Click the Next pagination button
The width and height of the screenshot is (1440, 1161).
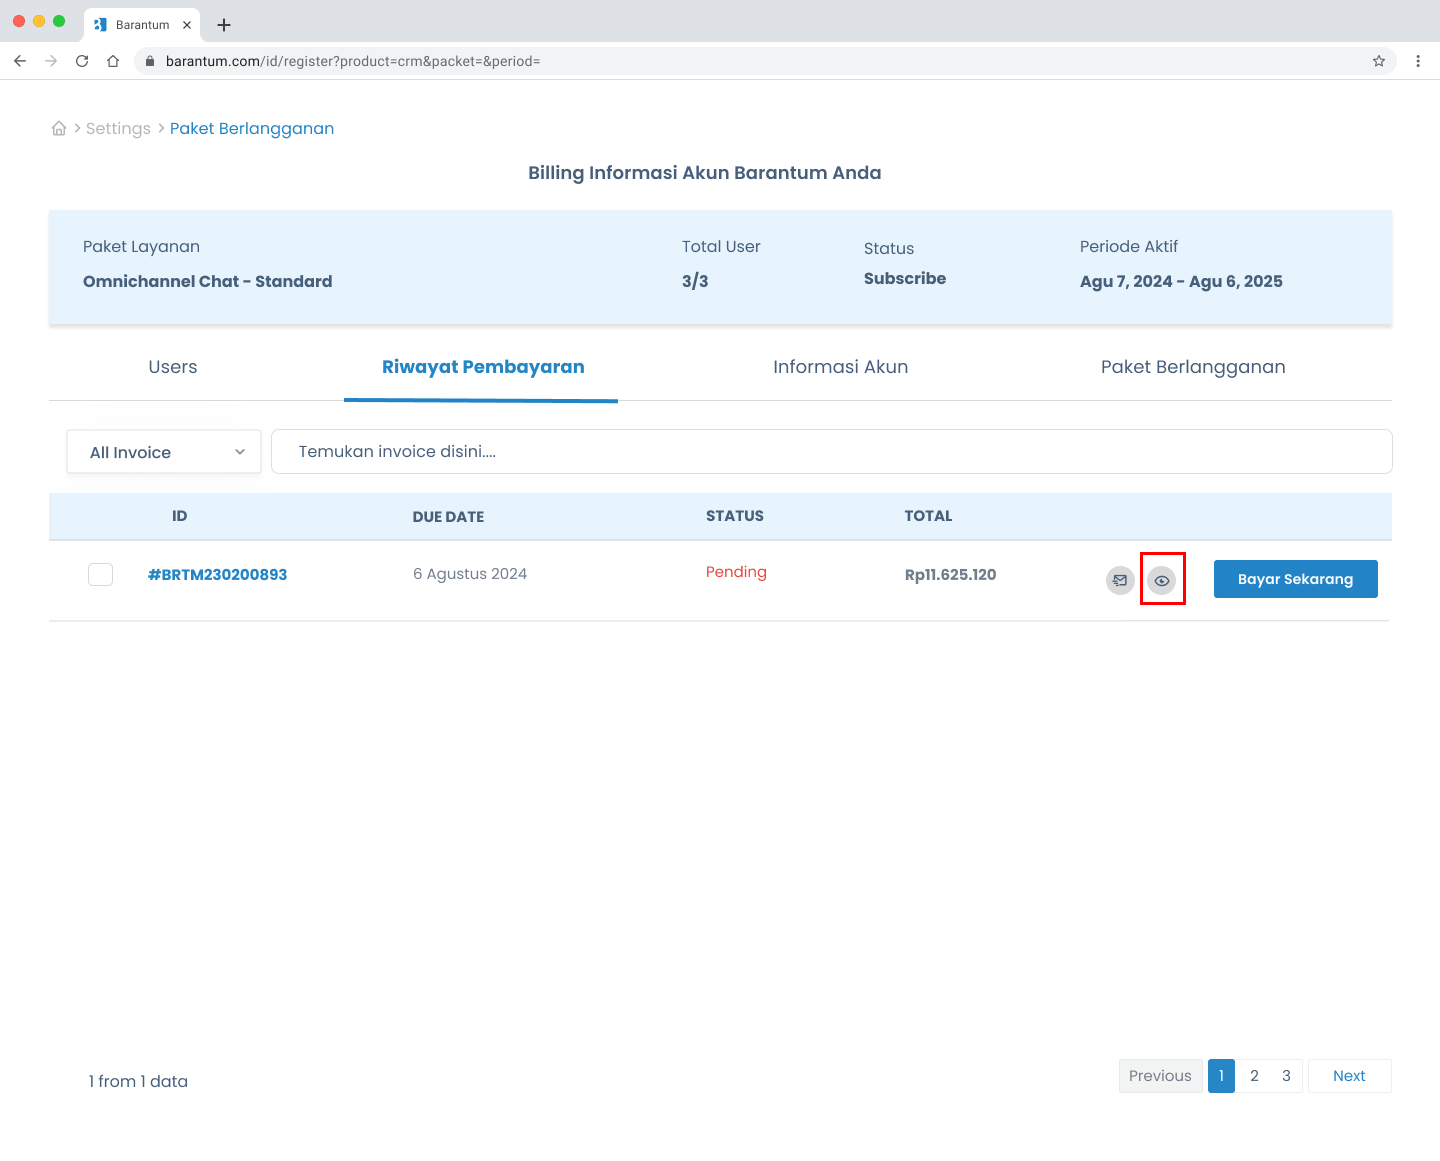pyautogui.click(x=1349, y=1076)
